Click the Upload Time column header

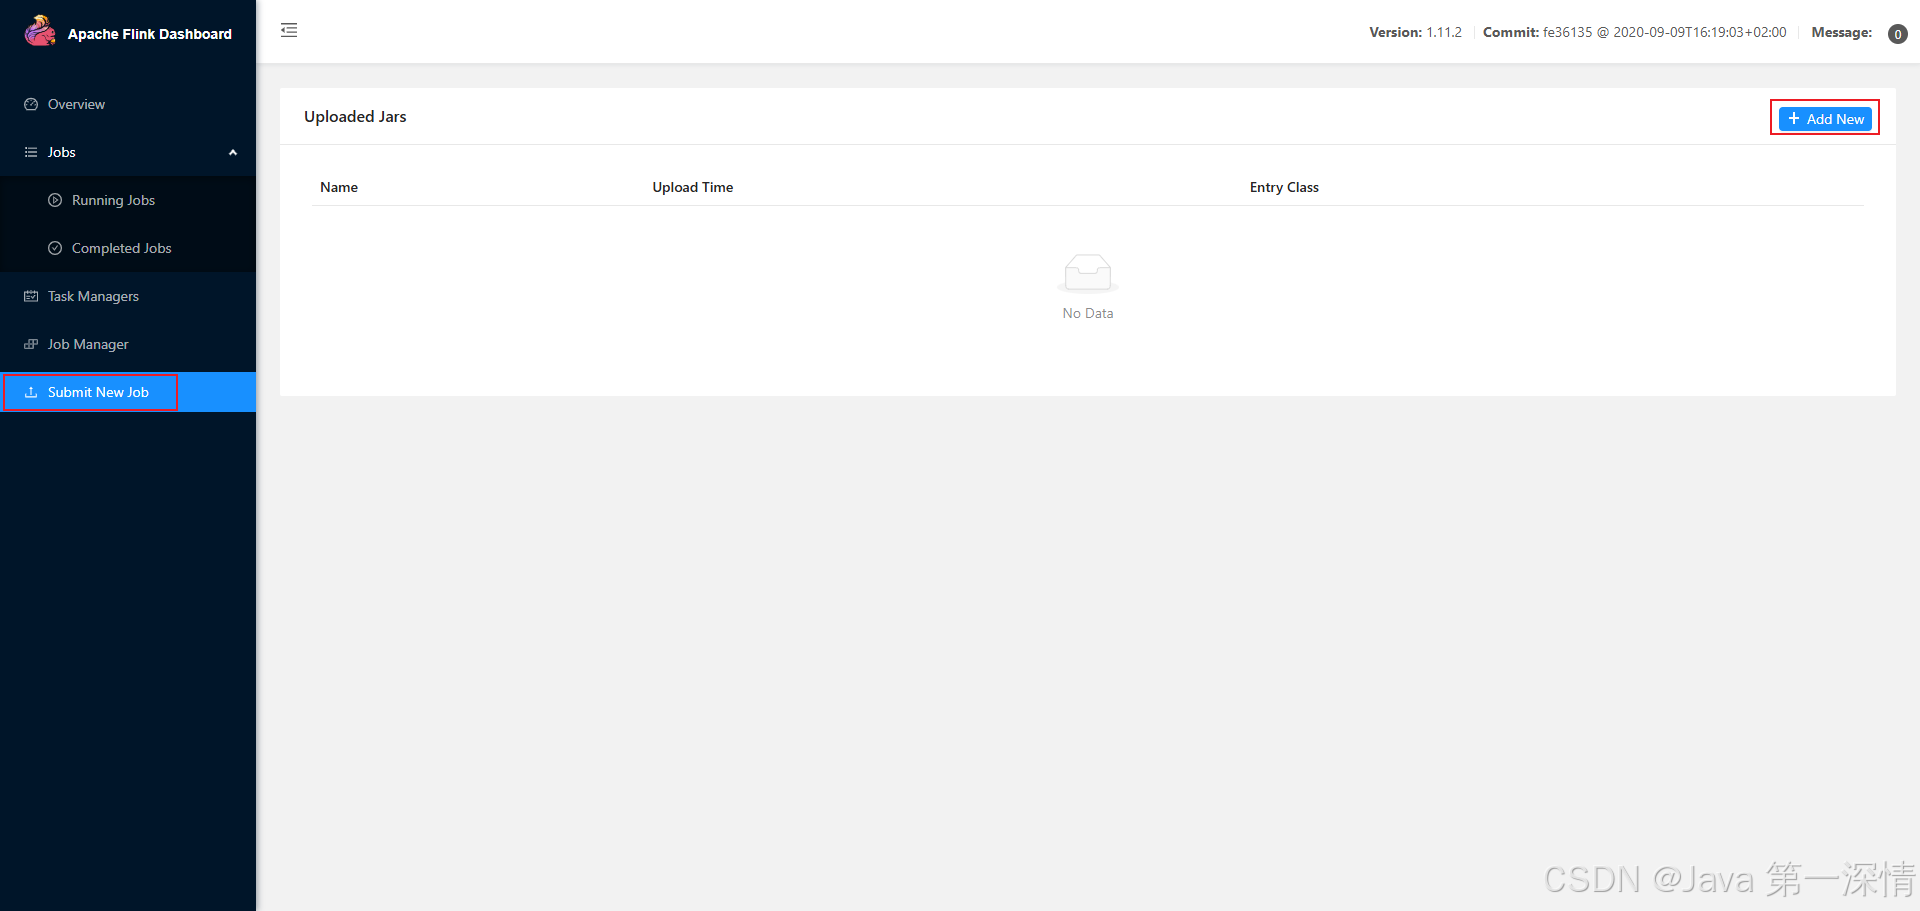coord(693,187)
